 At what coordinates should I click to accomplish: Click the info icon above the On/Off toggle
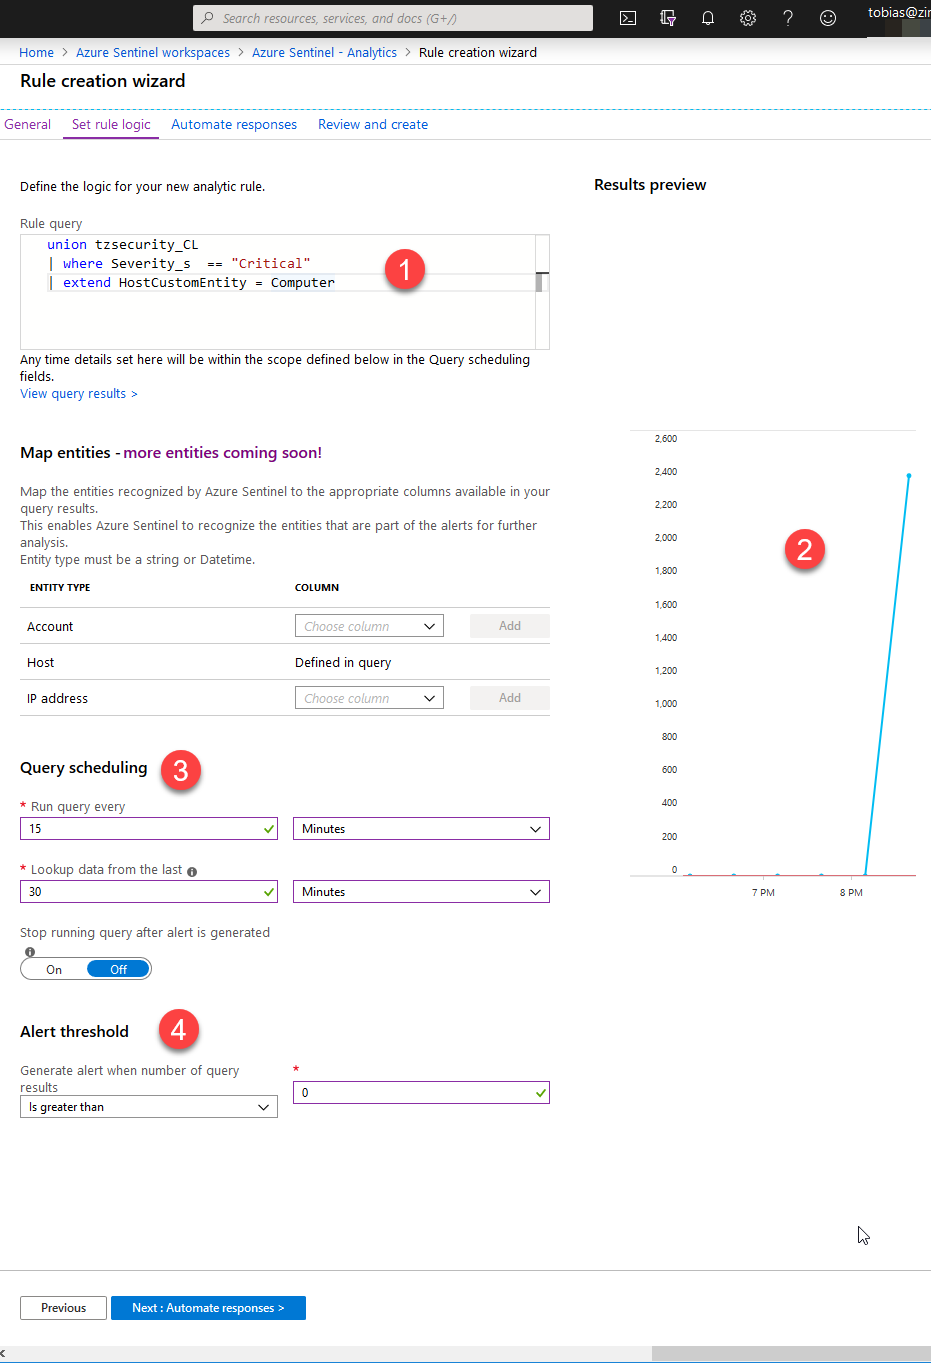[30, 952]
